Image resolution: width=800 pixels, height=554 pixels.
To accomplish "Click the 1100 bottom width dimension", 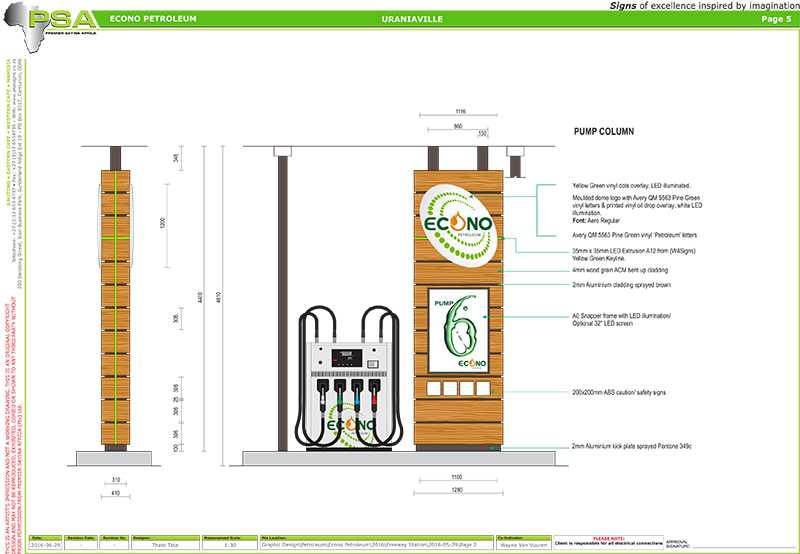I will tap(457, 477).
